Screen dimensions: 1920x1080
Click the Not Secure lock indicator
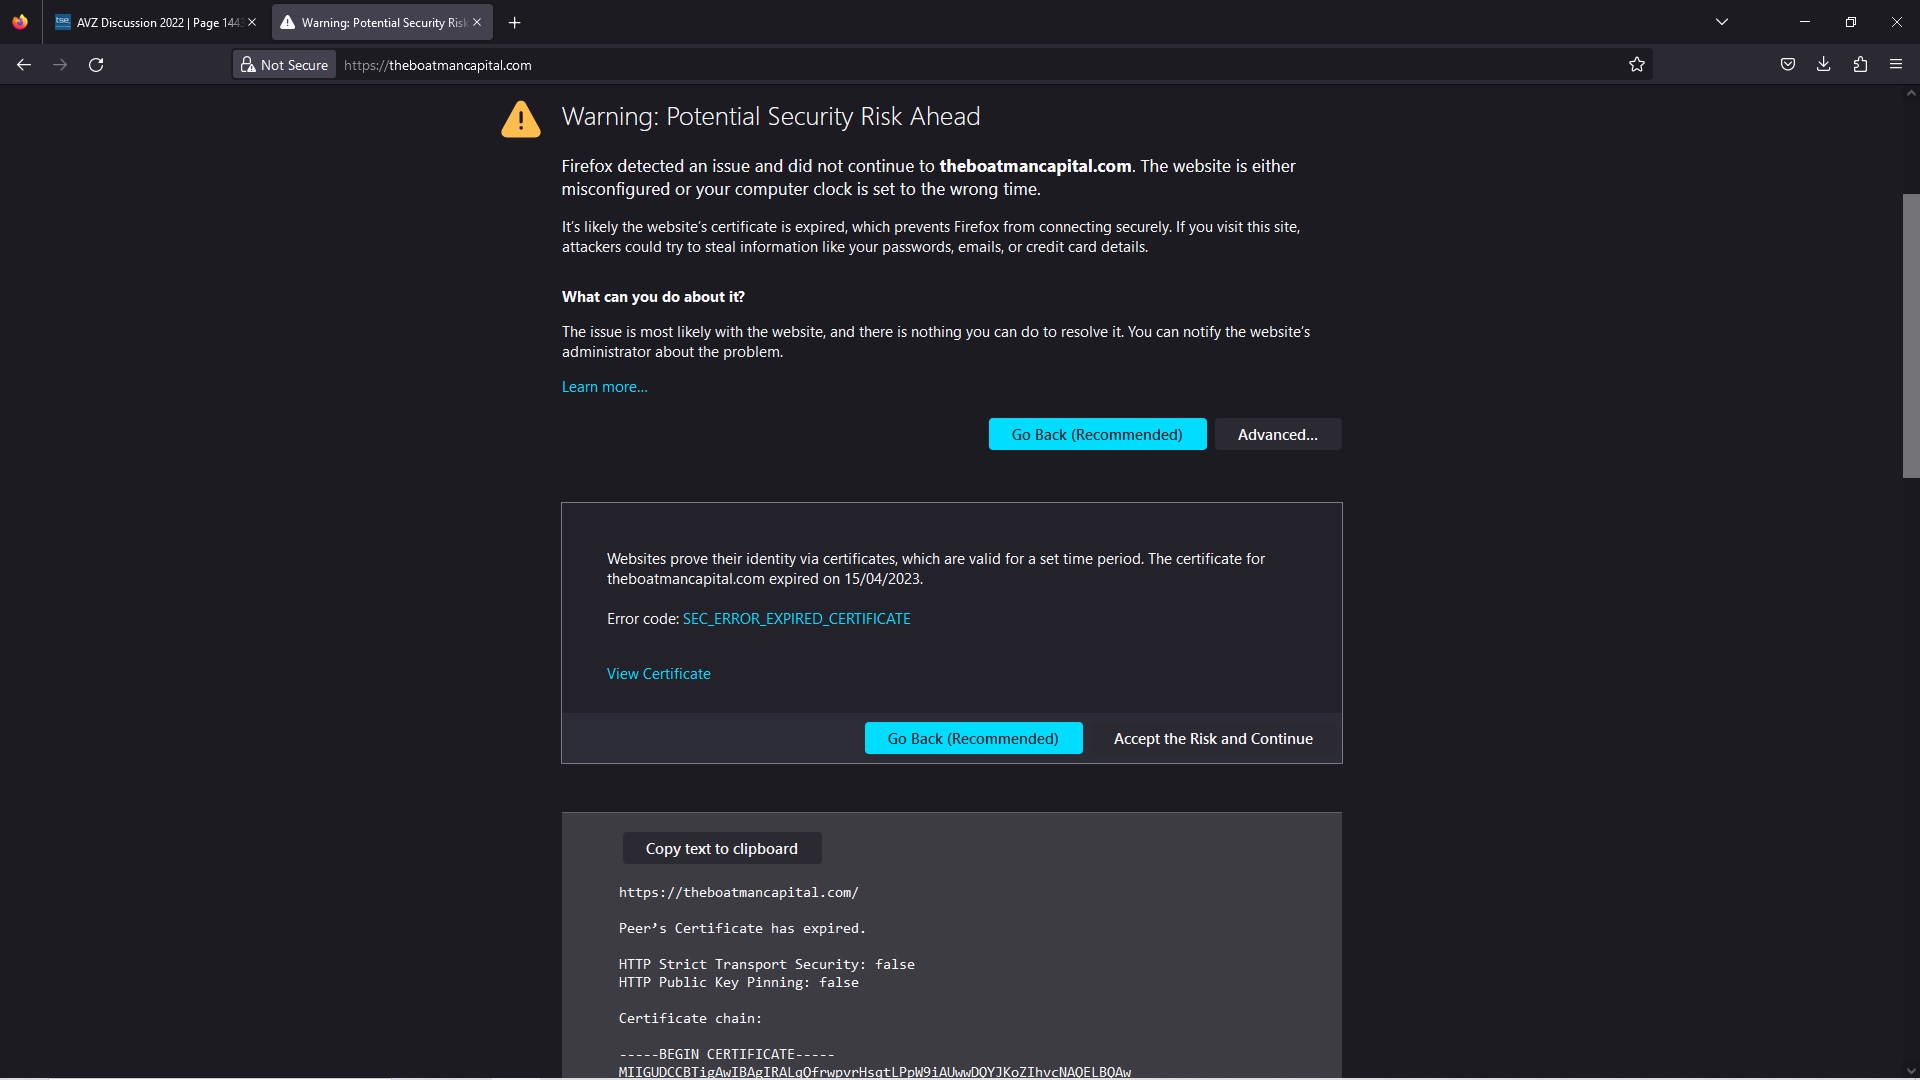click(x=285, y=65)
